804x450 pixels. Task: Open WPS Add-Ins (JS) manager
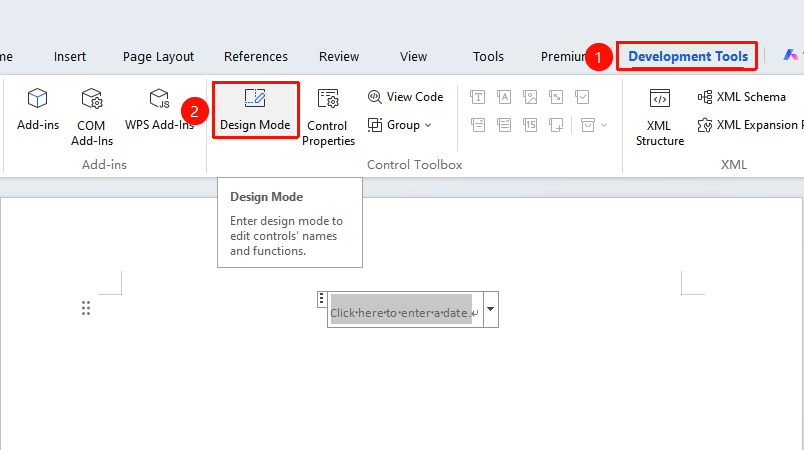click(x=159, y=109)
